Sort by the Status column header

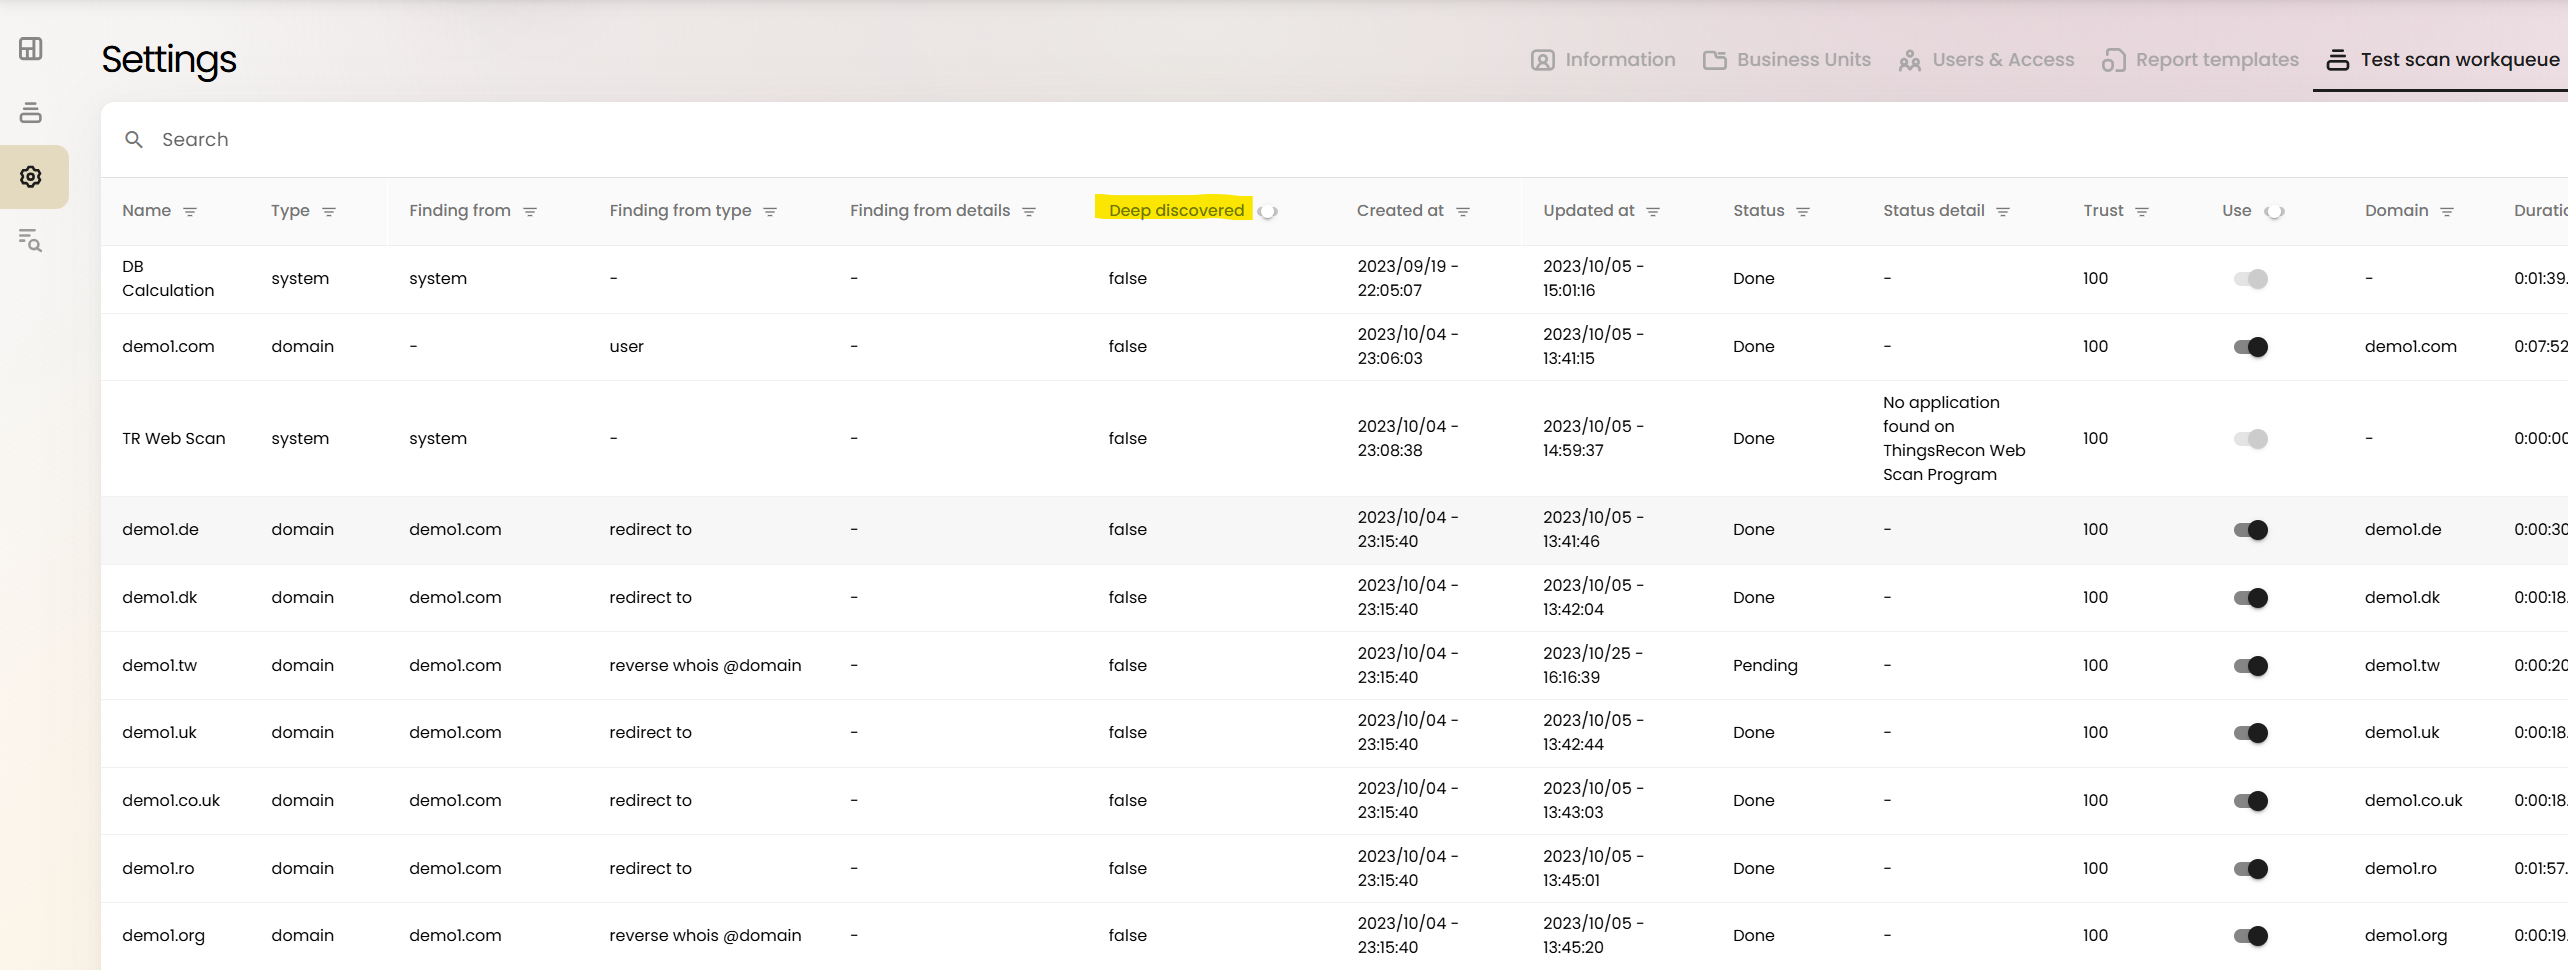[1758, 210]
